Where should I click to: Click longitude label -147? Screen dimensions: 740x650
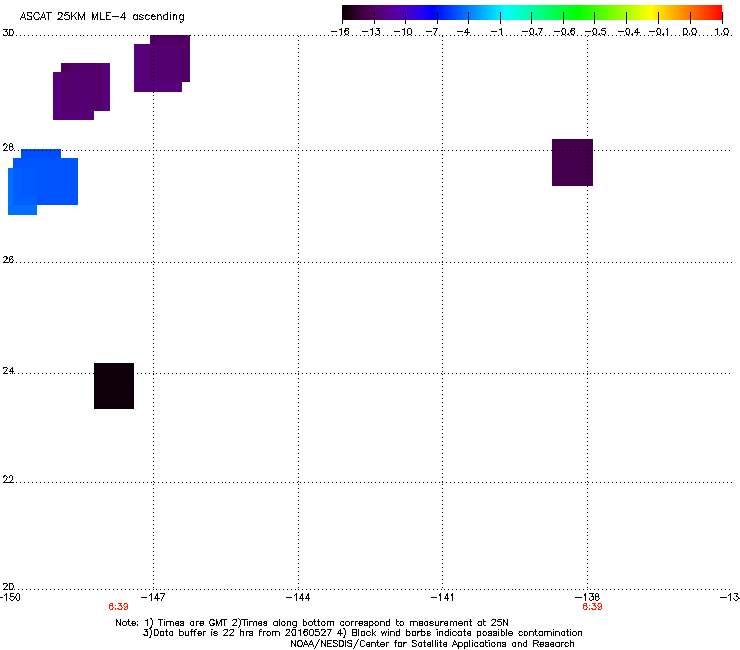153,597
